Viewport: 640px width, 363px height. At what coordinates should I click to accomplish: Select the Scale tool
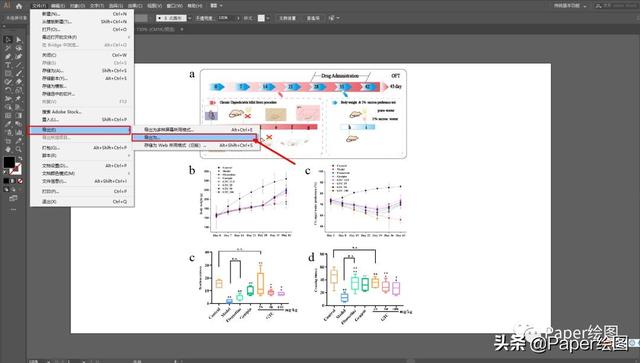point(18,90)
